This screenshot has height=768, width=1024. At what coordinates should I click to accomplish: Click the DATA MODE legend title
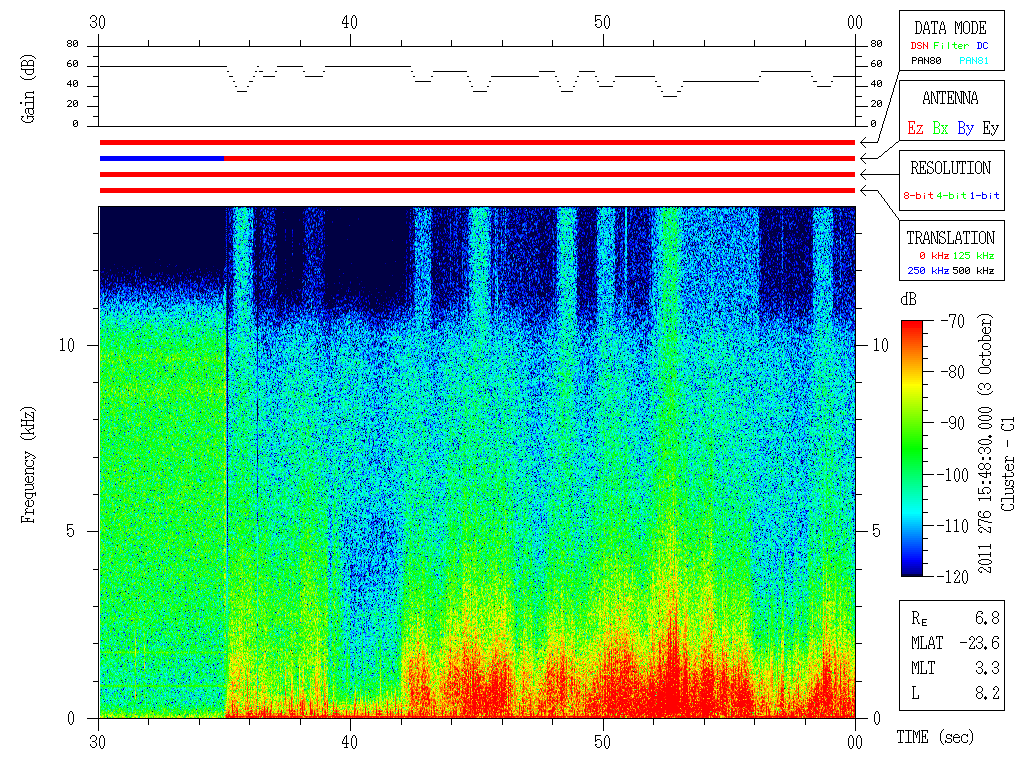coord(950,28)
